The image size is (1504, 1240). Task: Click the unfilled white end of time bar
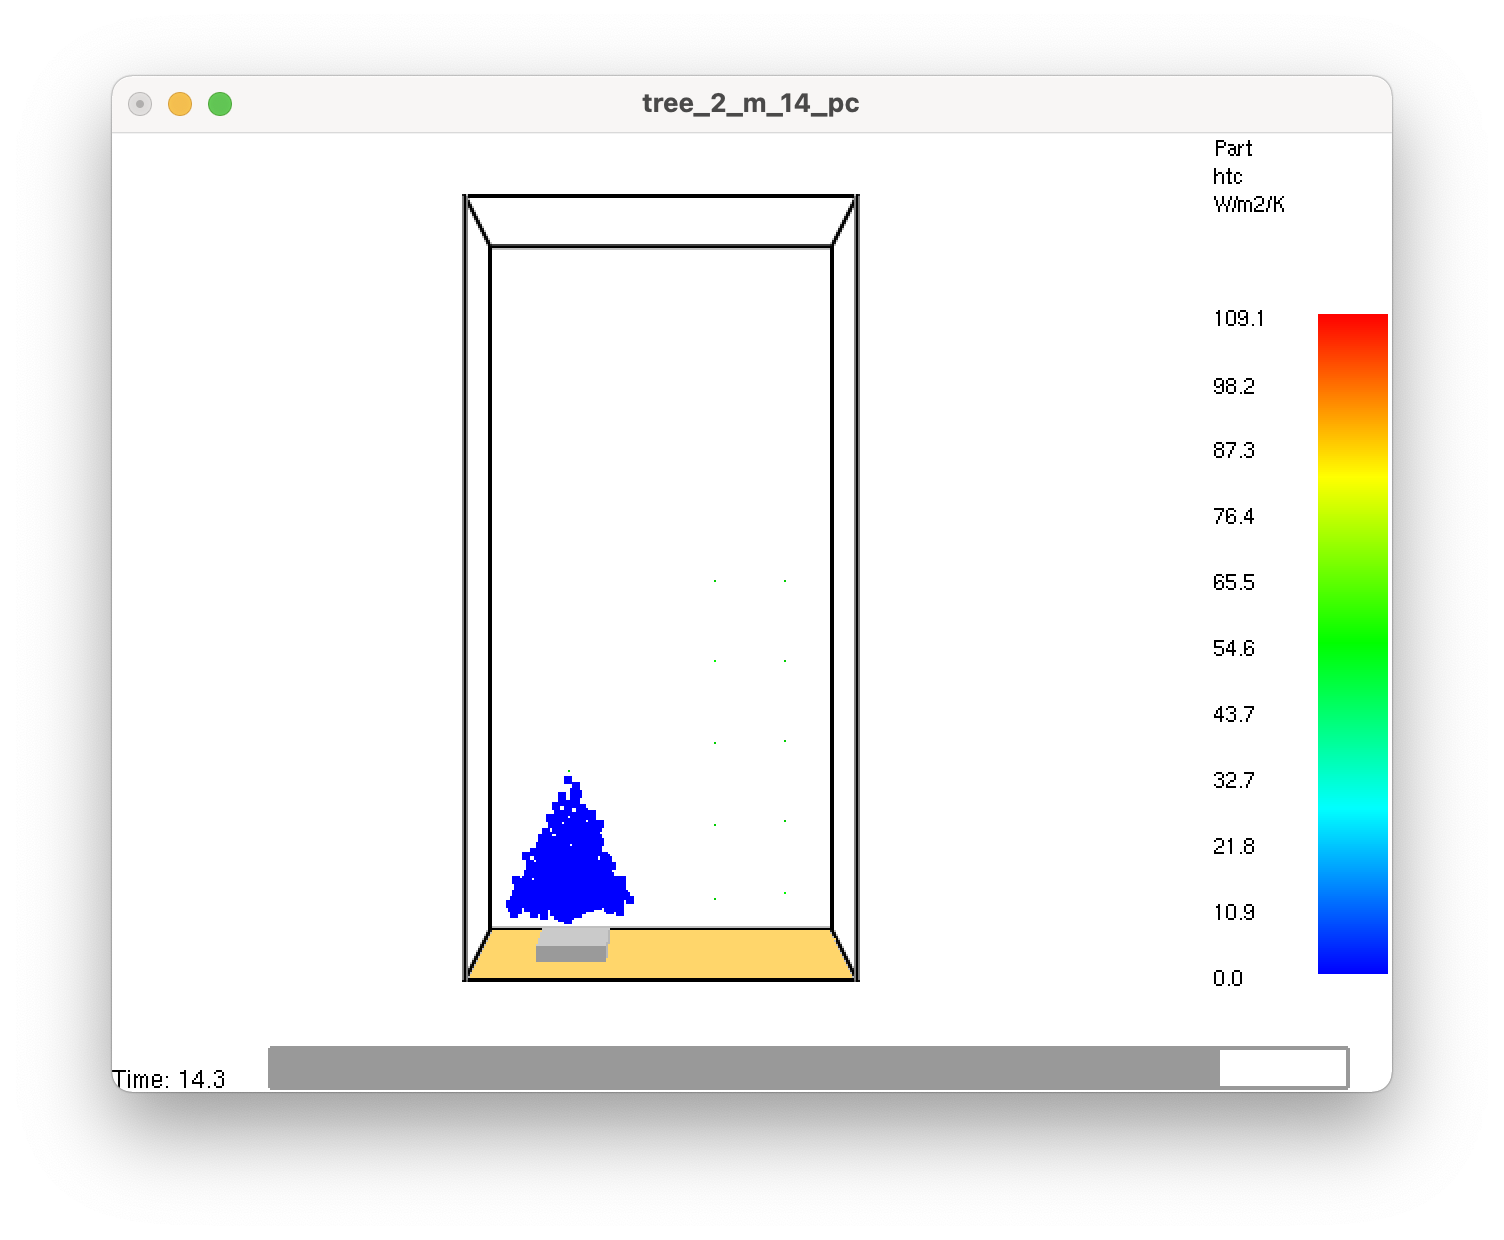(1283, 1068)
